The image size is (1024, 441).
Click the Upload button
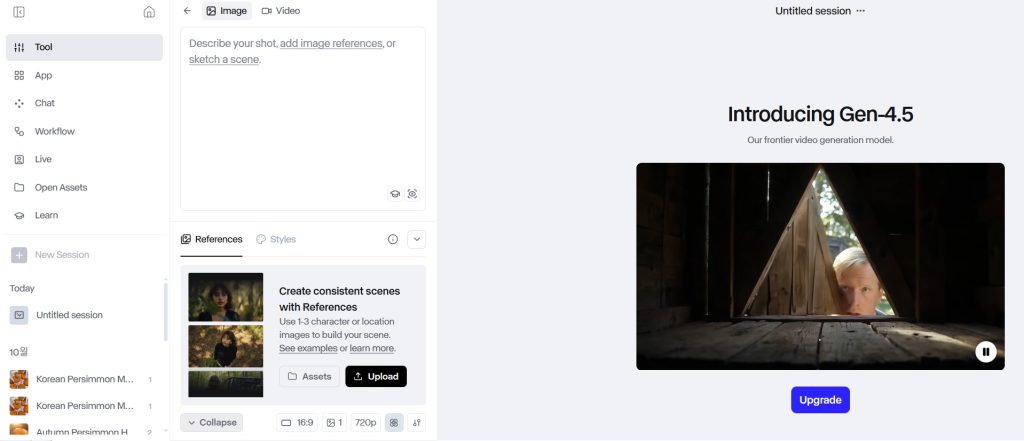pyautogui.click(x=376, y=376)
